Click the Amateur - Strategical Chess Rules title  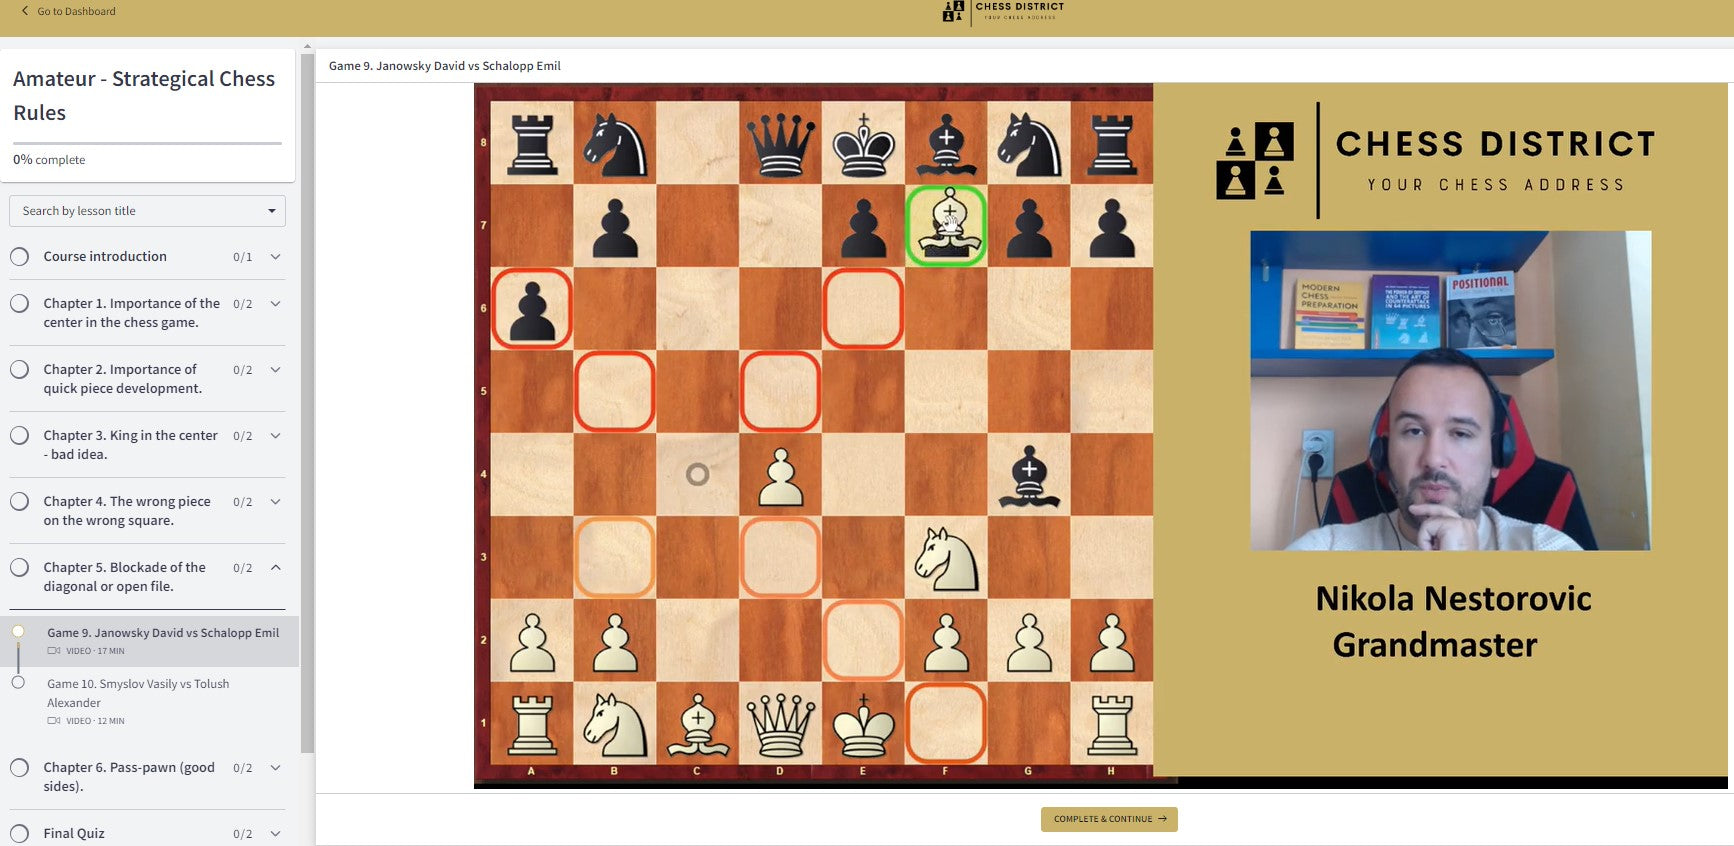144,96
